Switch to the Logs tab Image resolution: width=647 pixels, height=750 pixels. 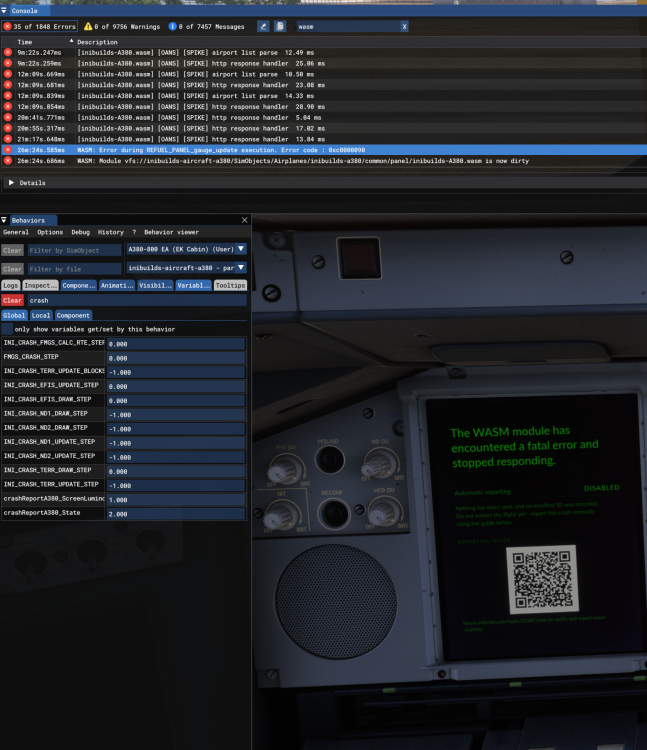click(x=10, y=285)
